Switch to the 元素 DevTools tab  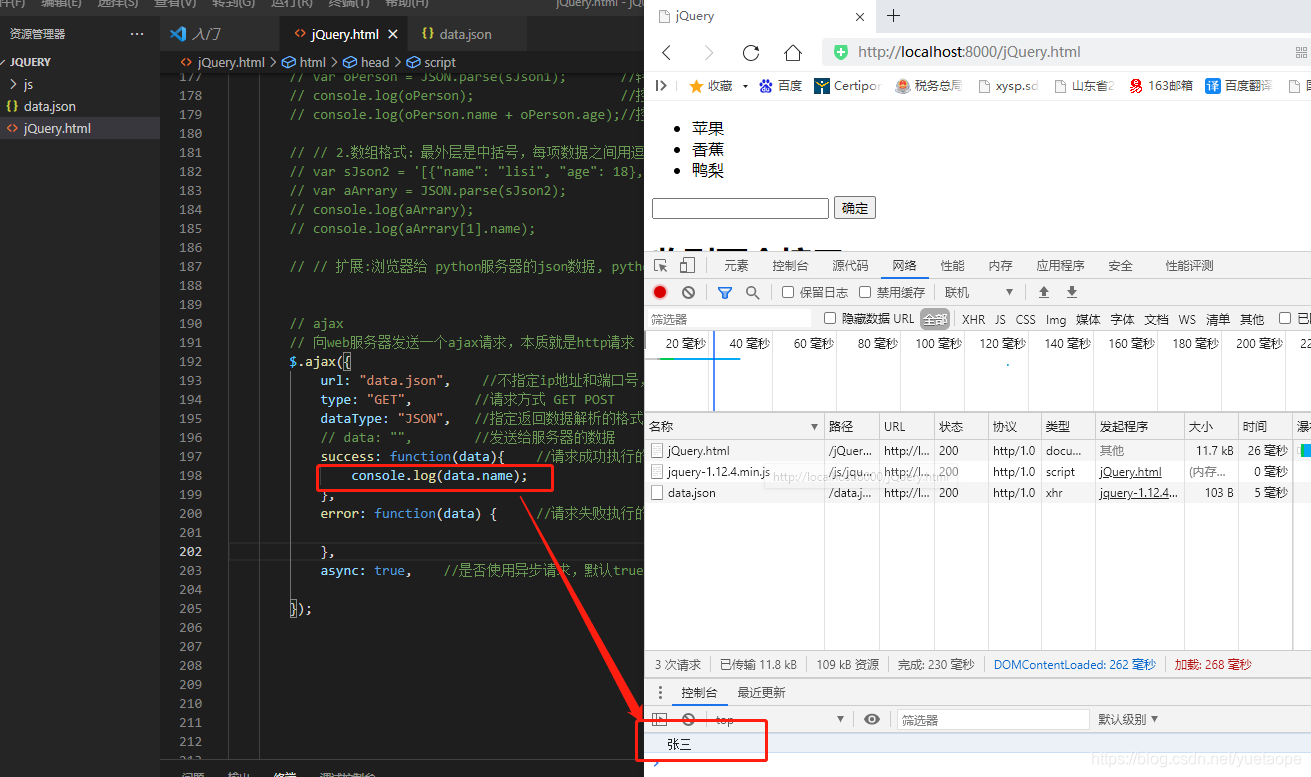736,266
